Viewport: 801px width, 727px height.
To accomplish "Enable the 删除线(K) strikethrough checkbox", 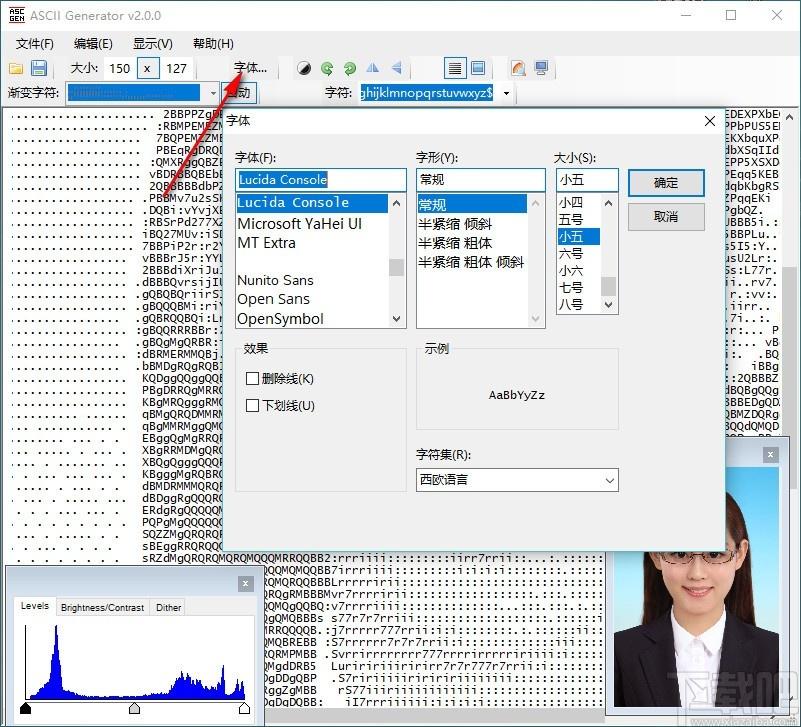I will click(x=252, y=379).
